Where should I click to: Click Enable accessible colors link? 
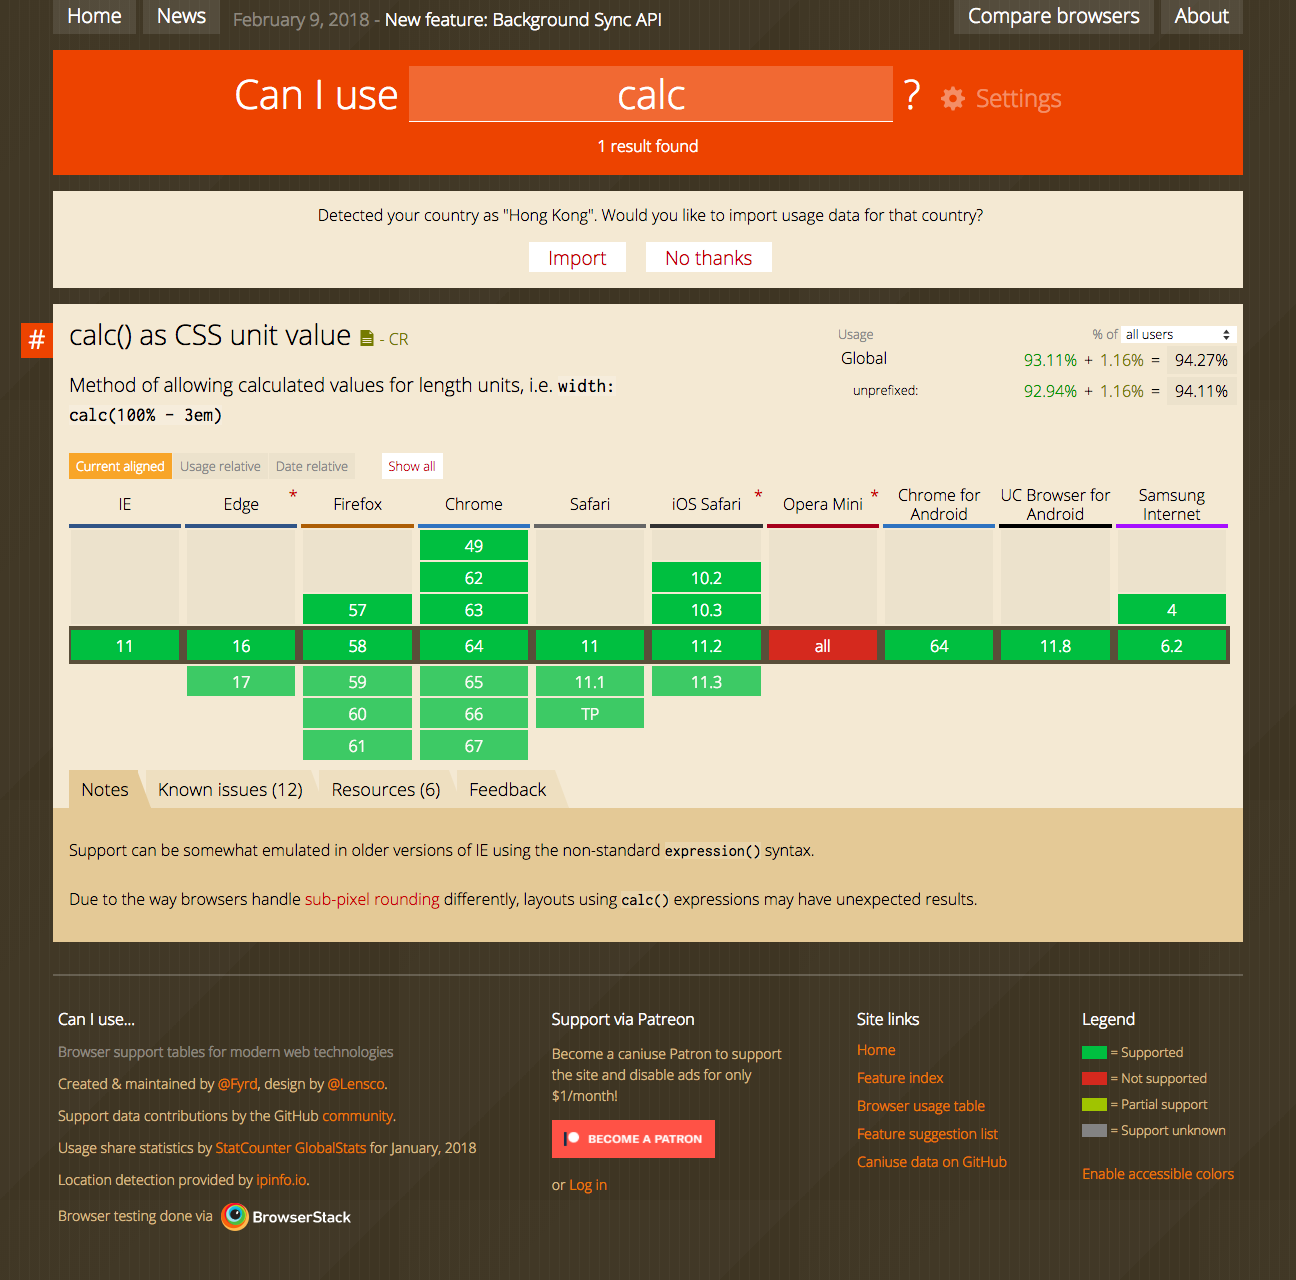click(x=1158, y=1174)
